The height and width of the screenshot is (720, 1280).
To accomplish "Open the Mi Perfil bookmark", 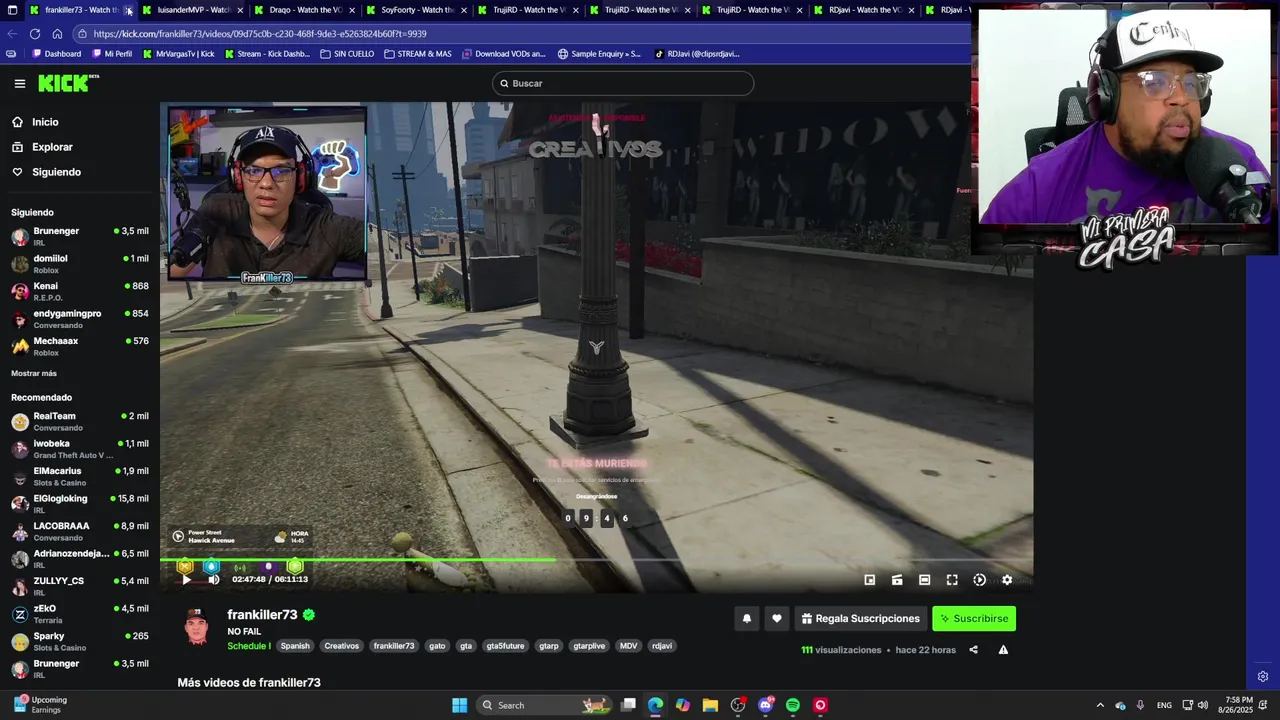I will (112, 54).
